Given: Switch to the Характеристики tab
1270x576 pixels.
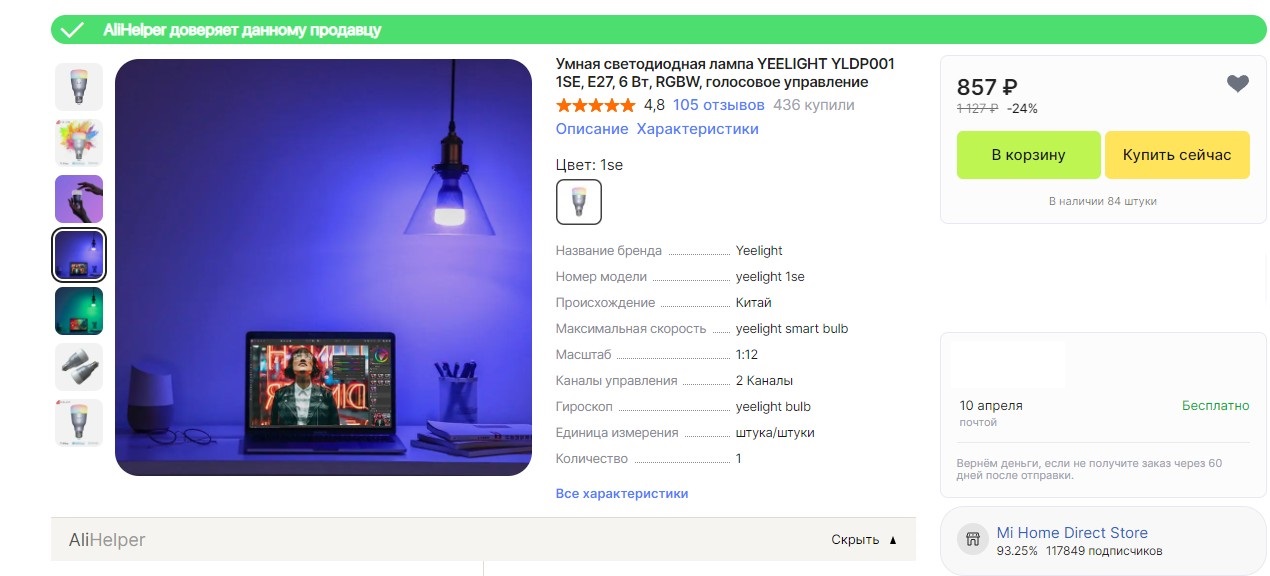Looking at the screenshot, I should point(698,129).
